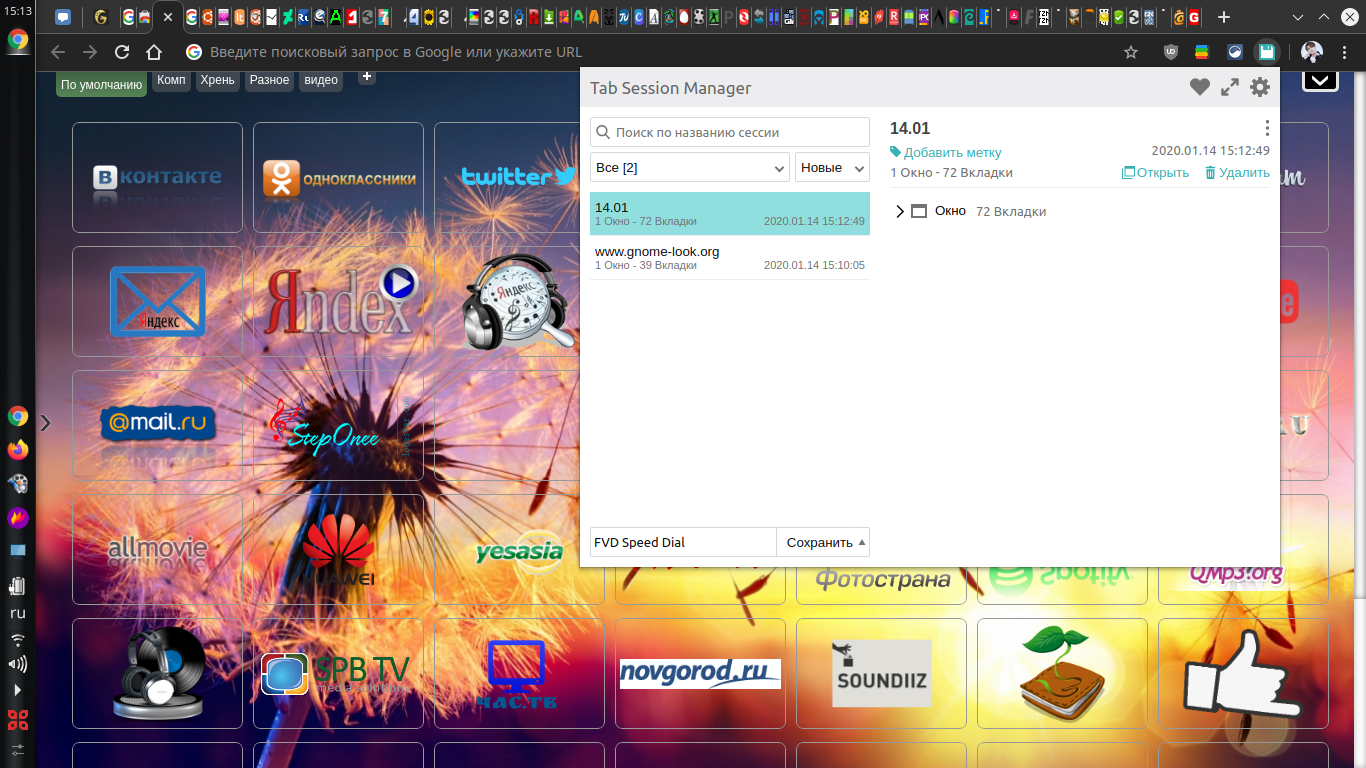Click the red four-squares panel icon

18,720
